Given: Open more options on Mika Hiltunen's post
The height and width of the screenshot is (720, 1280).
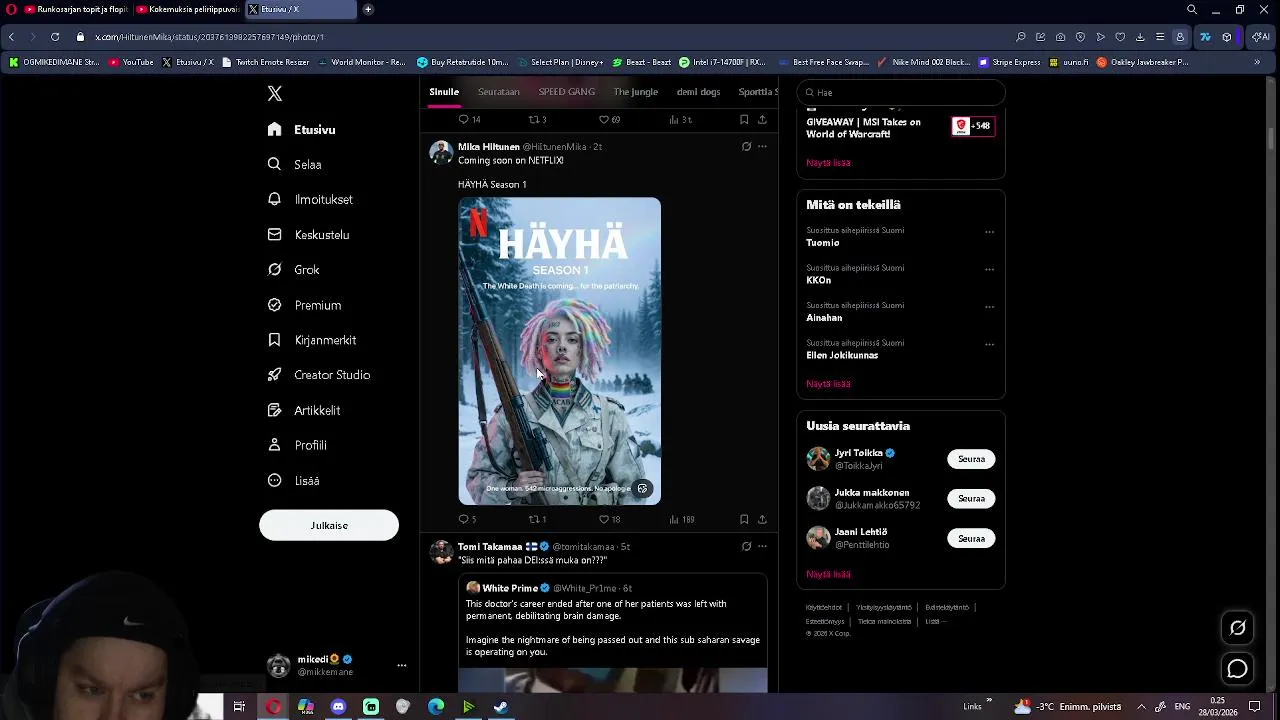Looking at the screenshot, I should 762,147.
